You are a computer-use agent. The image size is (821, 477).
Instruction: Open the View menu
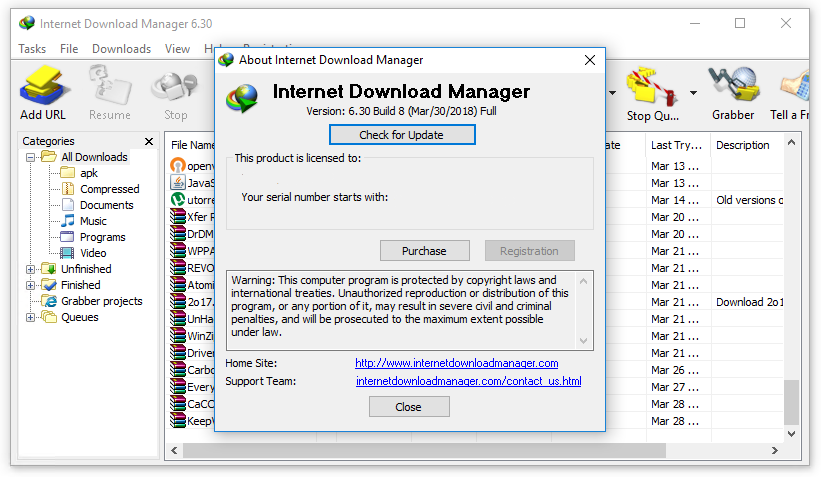click(x=177, y=49)
